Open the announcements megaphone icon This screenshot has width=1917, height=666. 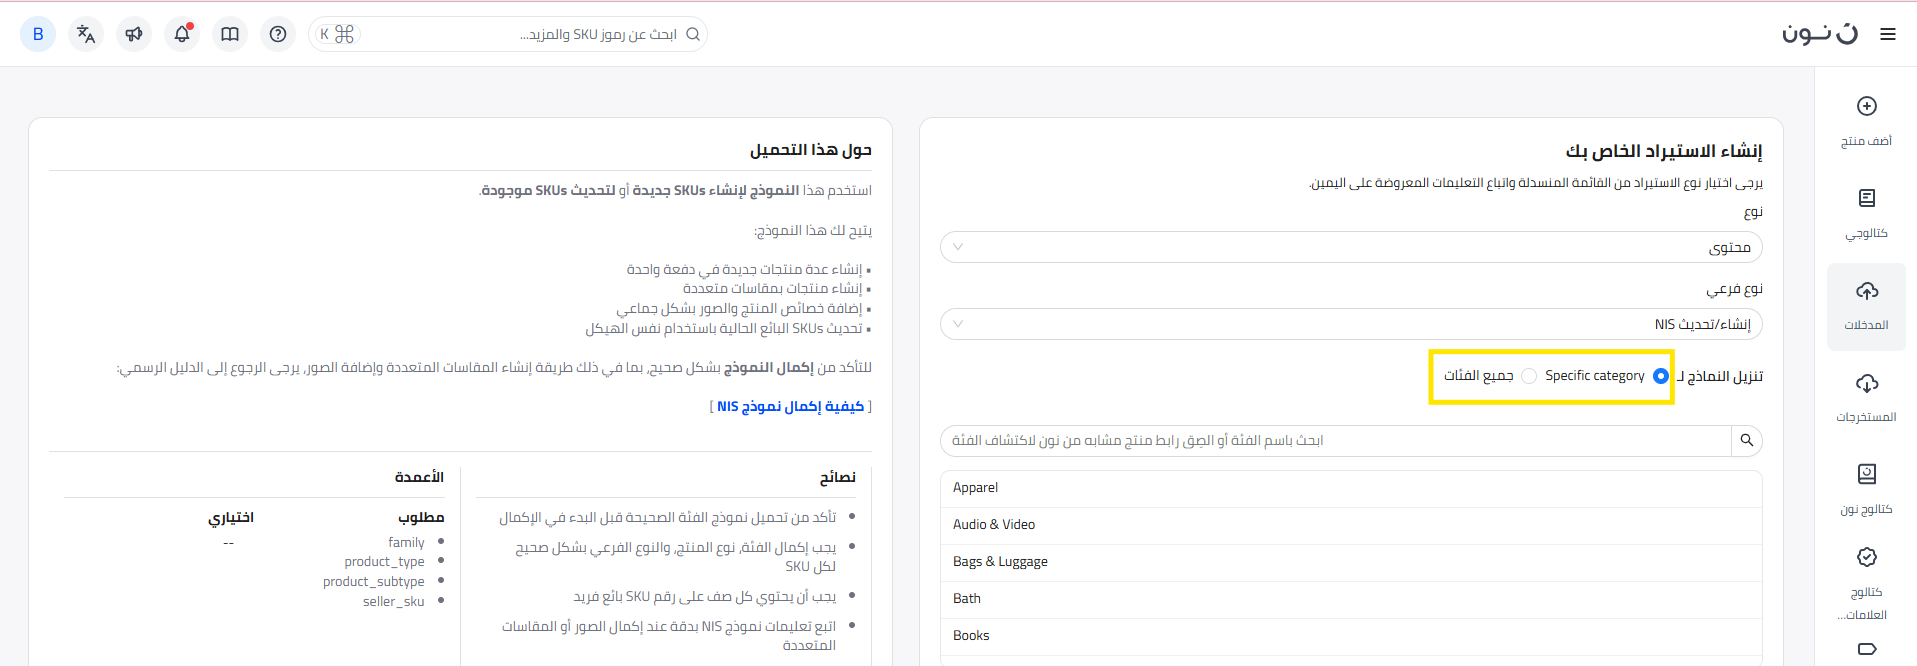pyautogui.click(x=134, y=34)
